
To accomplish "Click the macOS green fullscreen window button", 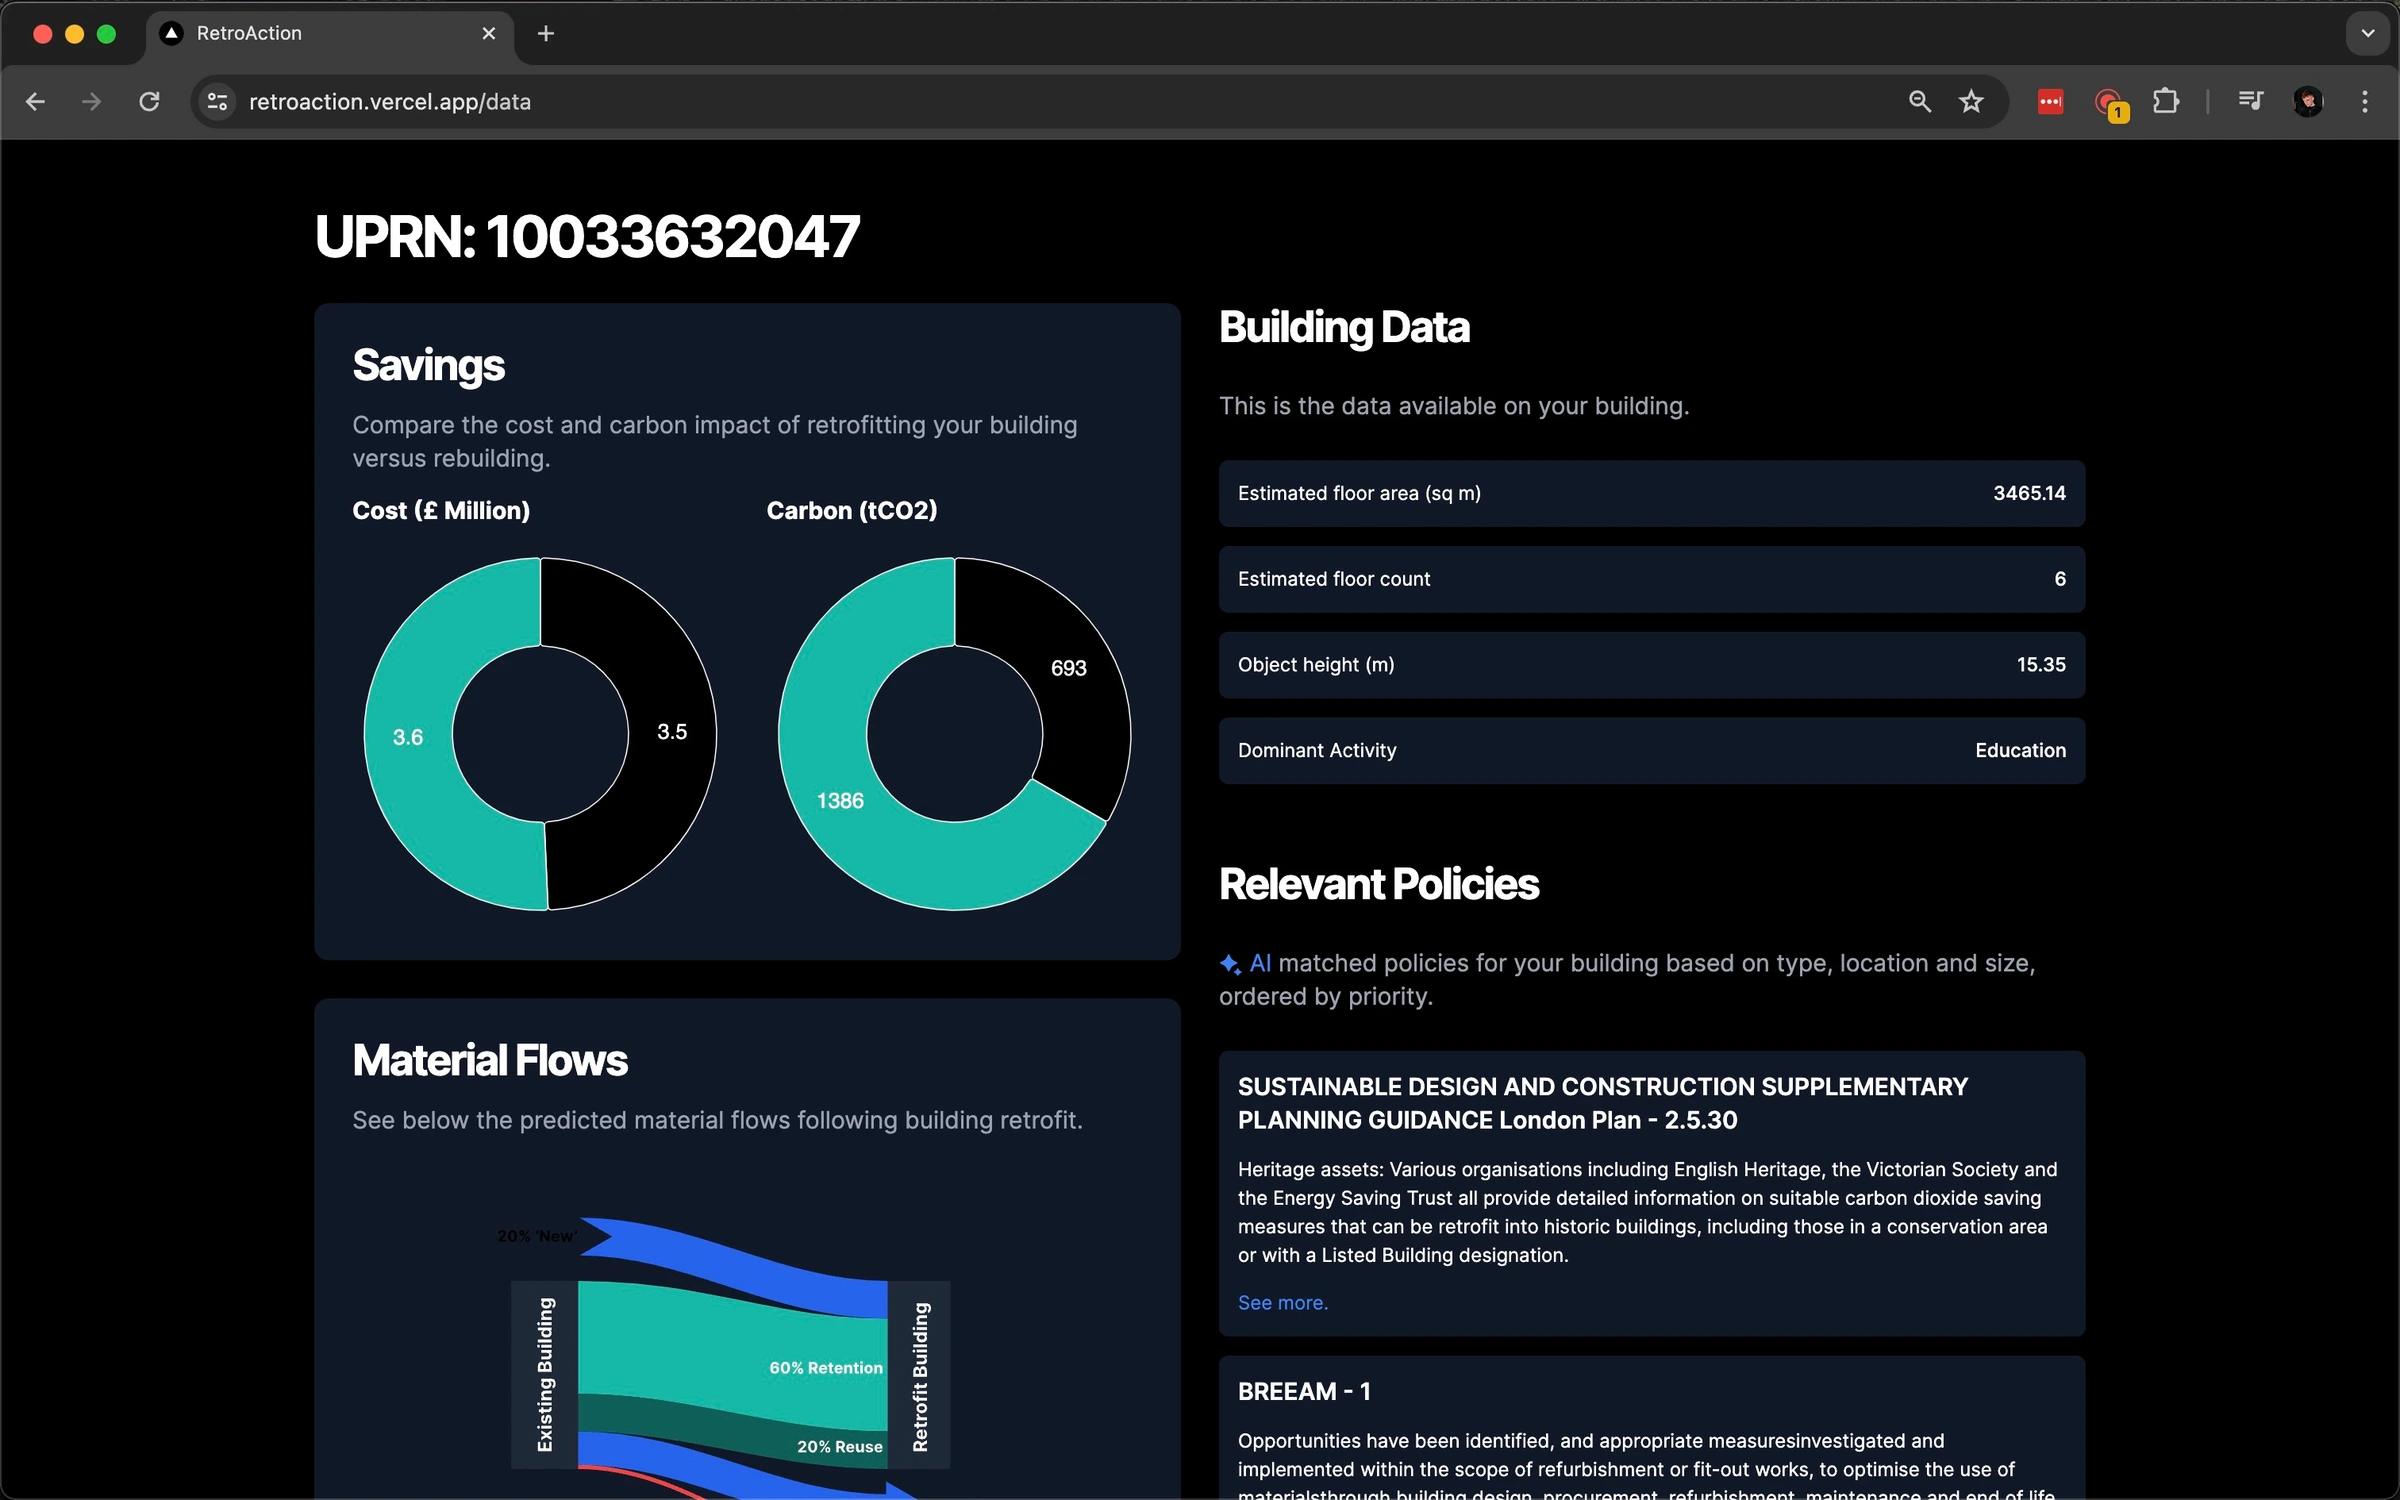I will pyautogui.click(x=106, y=34).
